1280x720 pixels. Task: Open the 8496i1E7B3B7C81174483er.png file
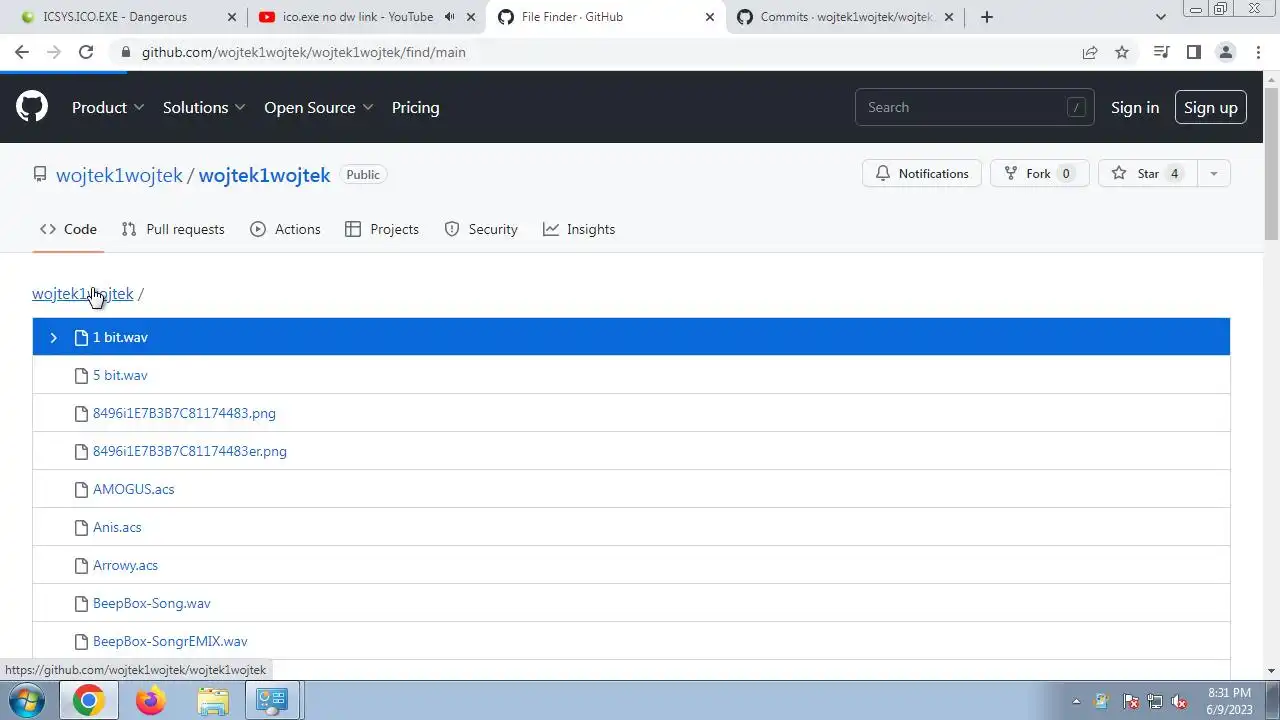190,451
